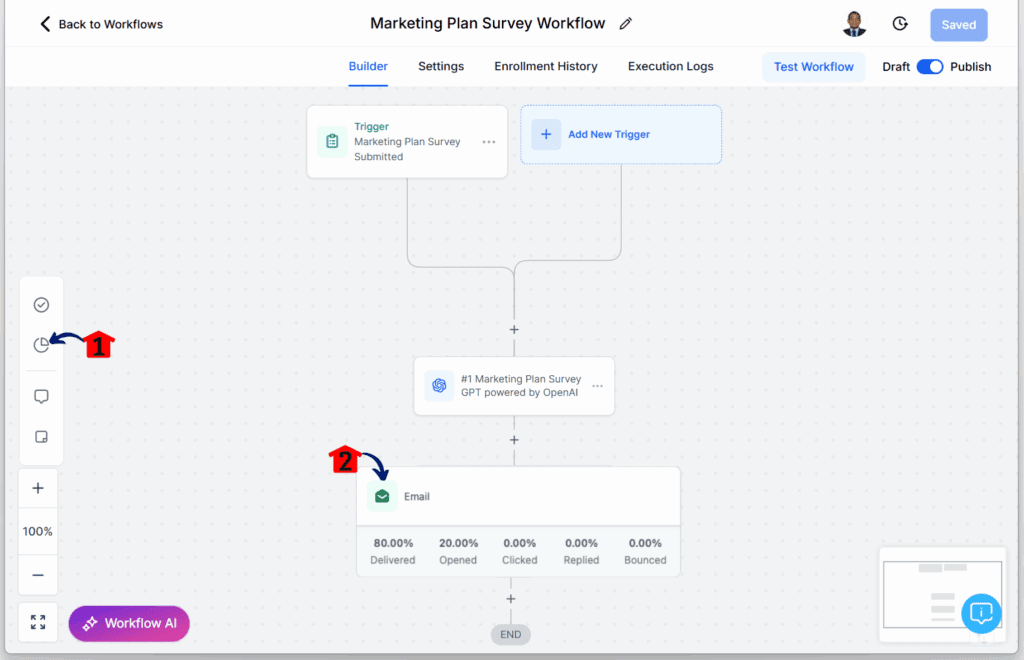Open the blue help chat bubble
The width and height of the screenshot is (1024, 660).
(981, 612)
